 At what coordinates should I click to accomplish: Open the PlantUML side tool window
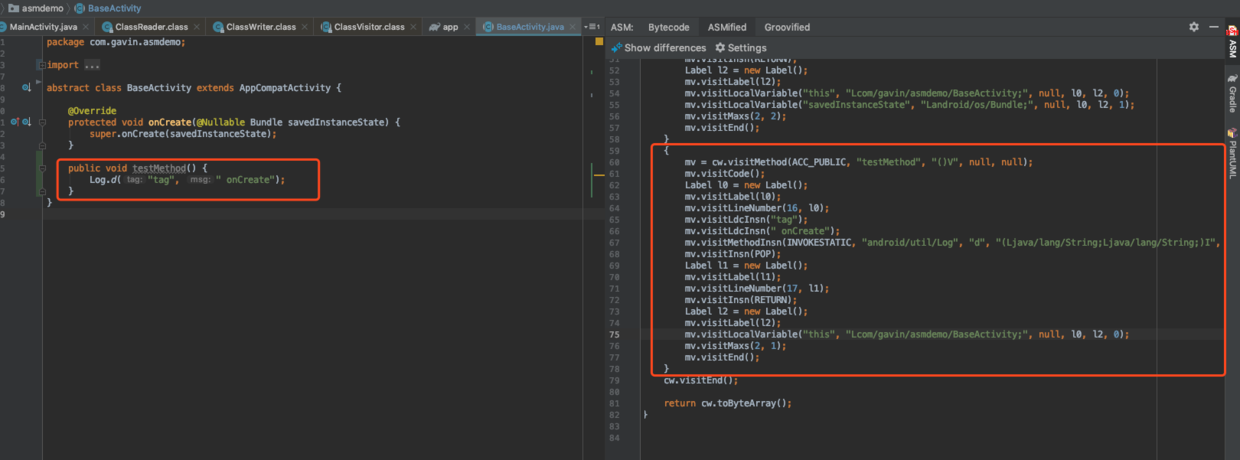[1231, 154]
